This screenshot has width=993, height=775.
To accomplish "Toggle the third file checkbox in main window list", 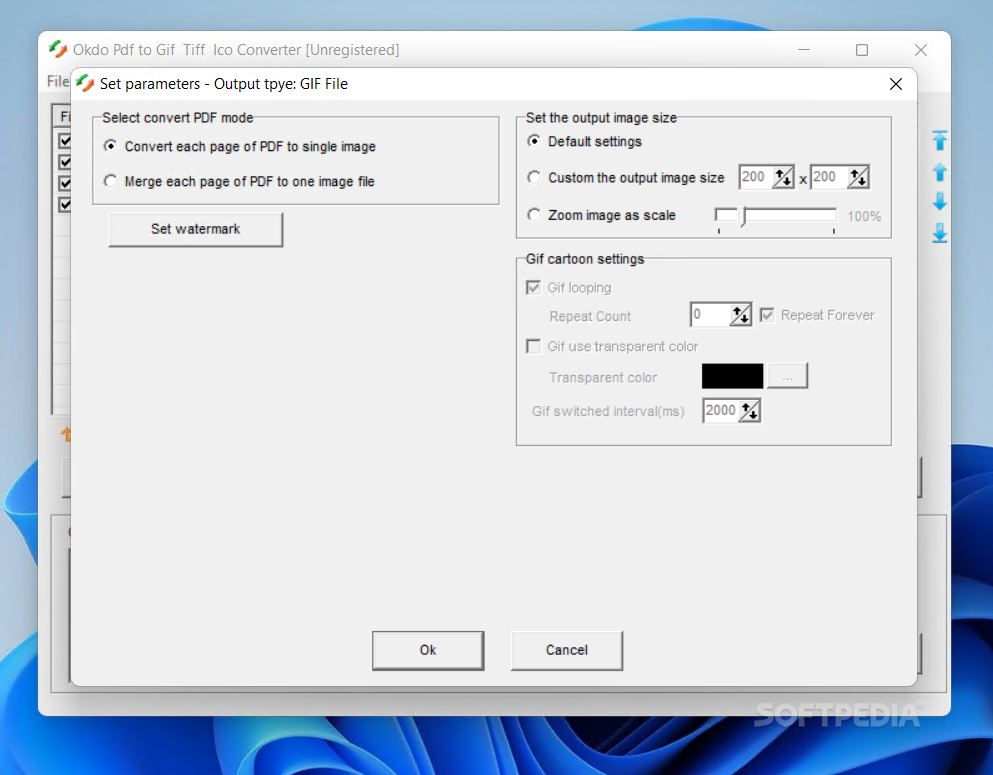I will pyautogui.click(x=65, y=183).
